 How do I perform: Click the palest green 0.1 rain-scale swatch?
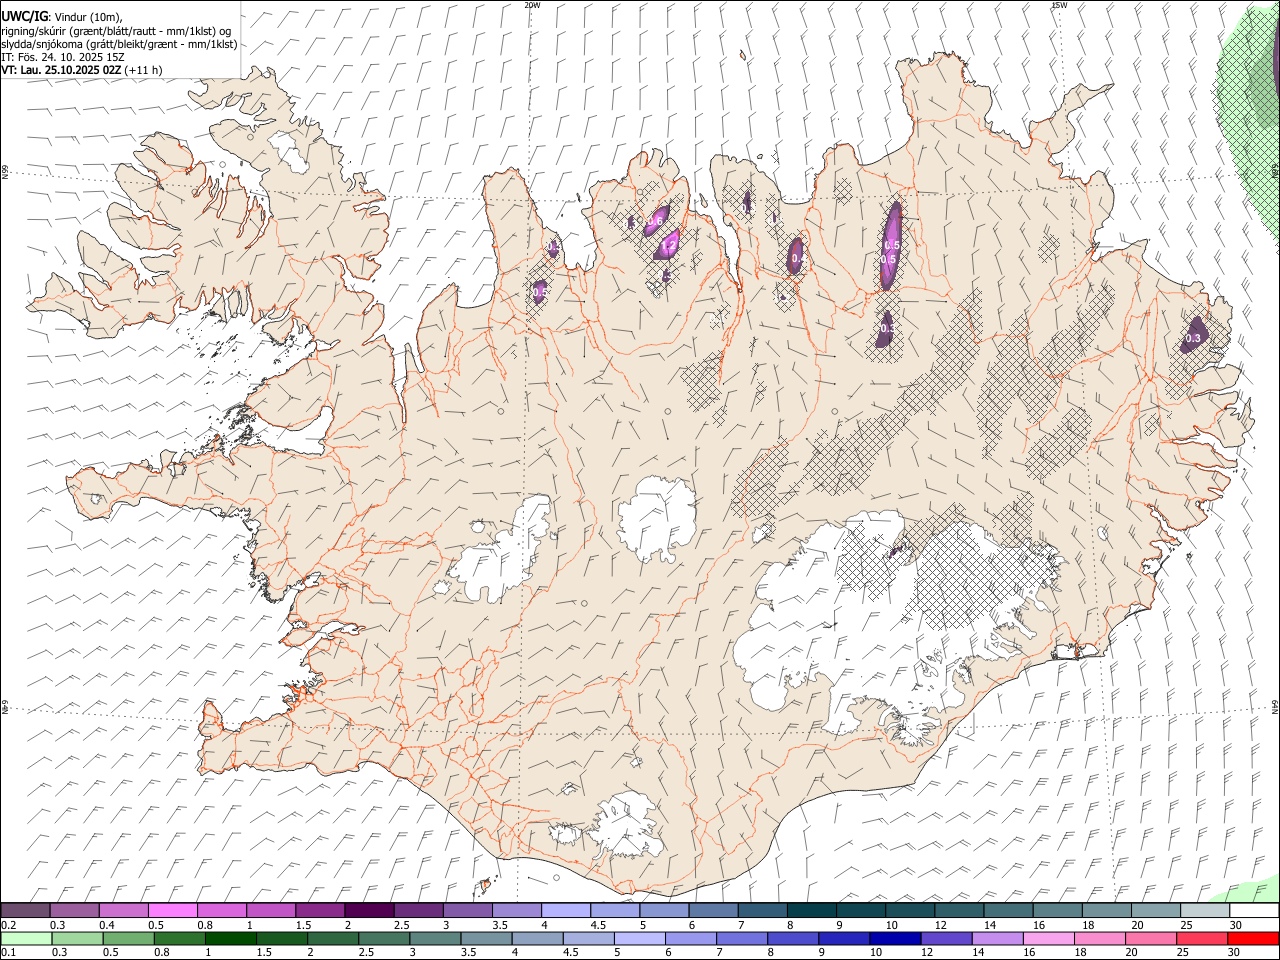pyautogui.click(x=26, y=939)
